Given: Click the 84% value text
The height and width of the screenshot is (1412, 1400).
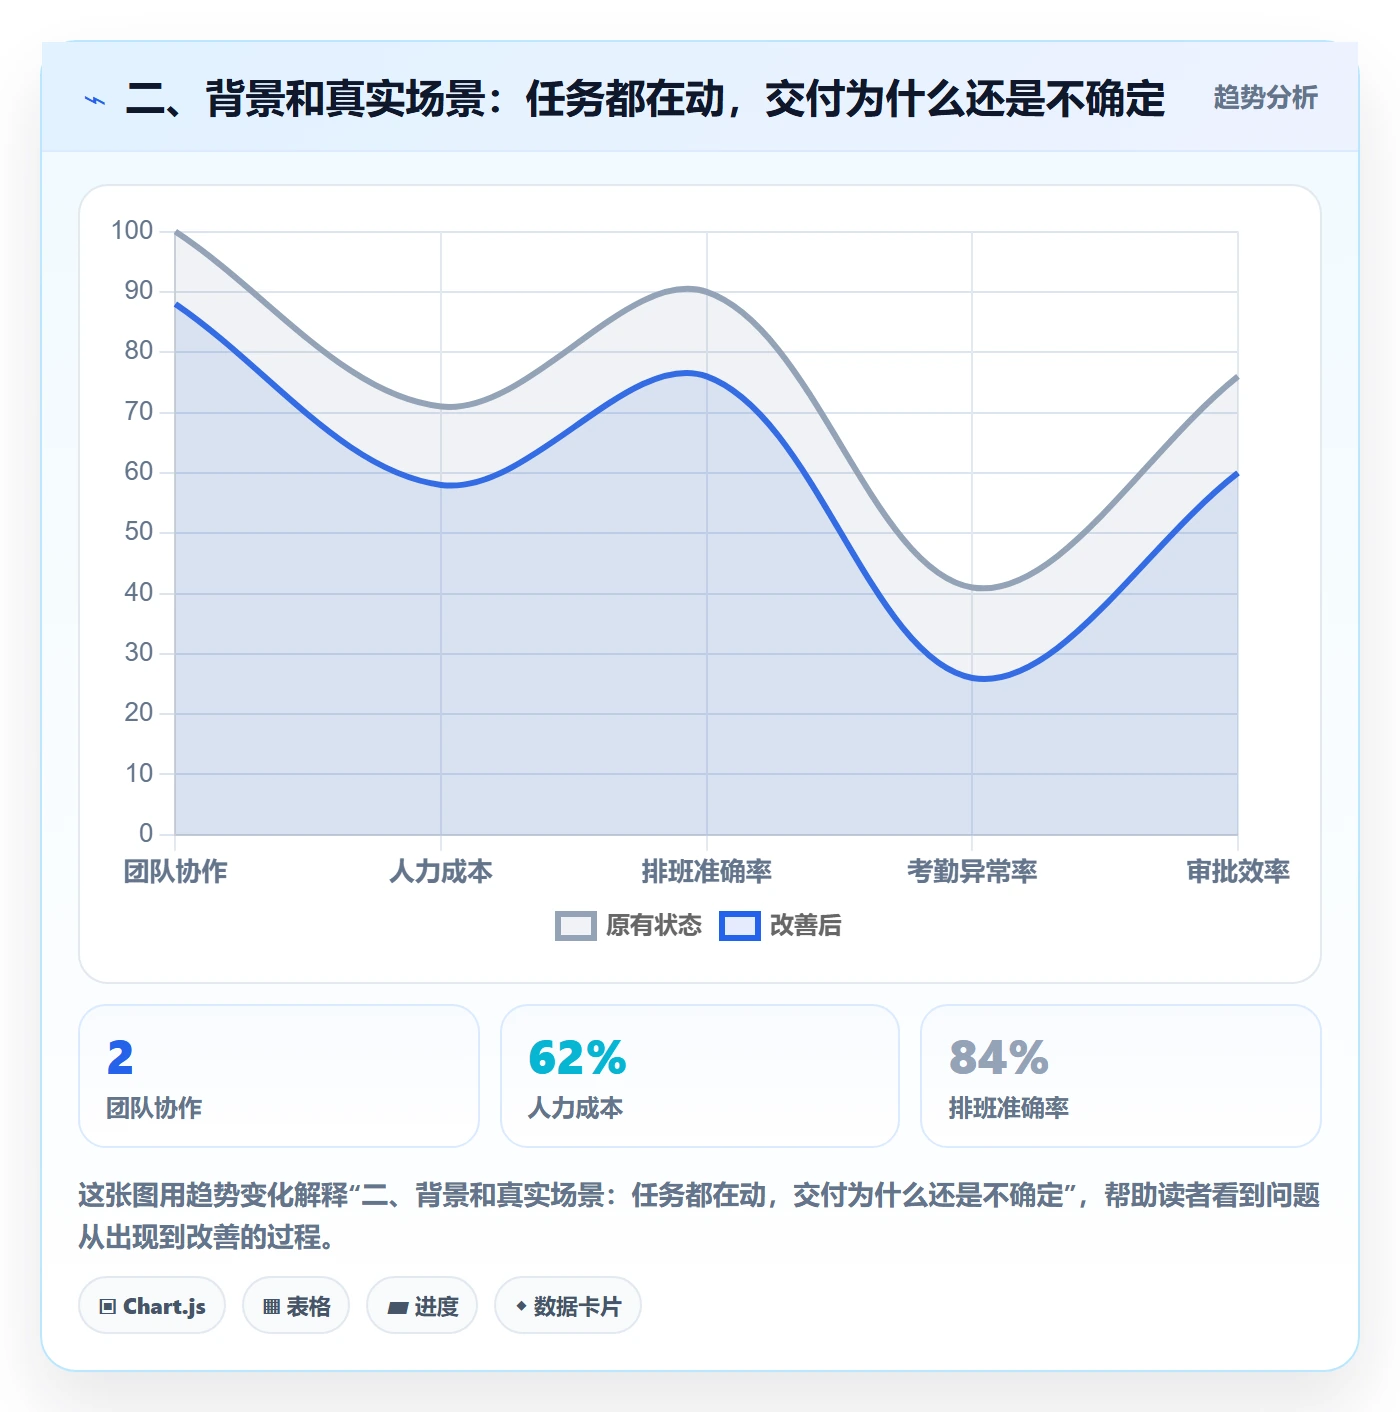Looking at the screenshot, I should pyautogui.click(x=999, y=1058).
